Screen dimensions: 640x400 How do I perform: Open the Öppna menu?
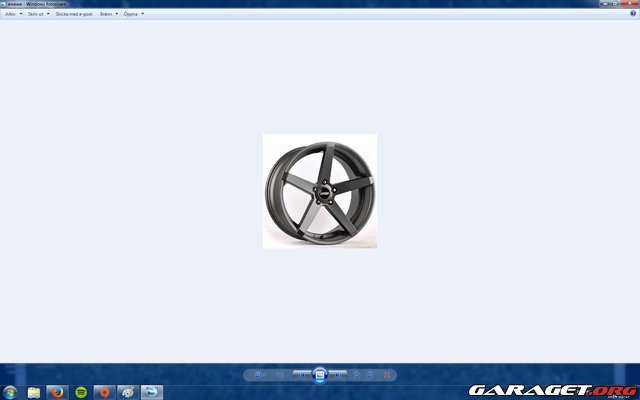pos(131,14)
